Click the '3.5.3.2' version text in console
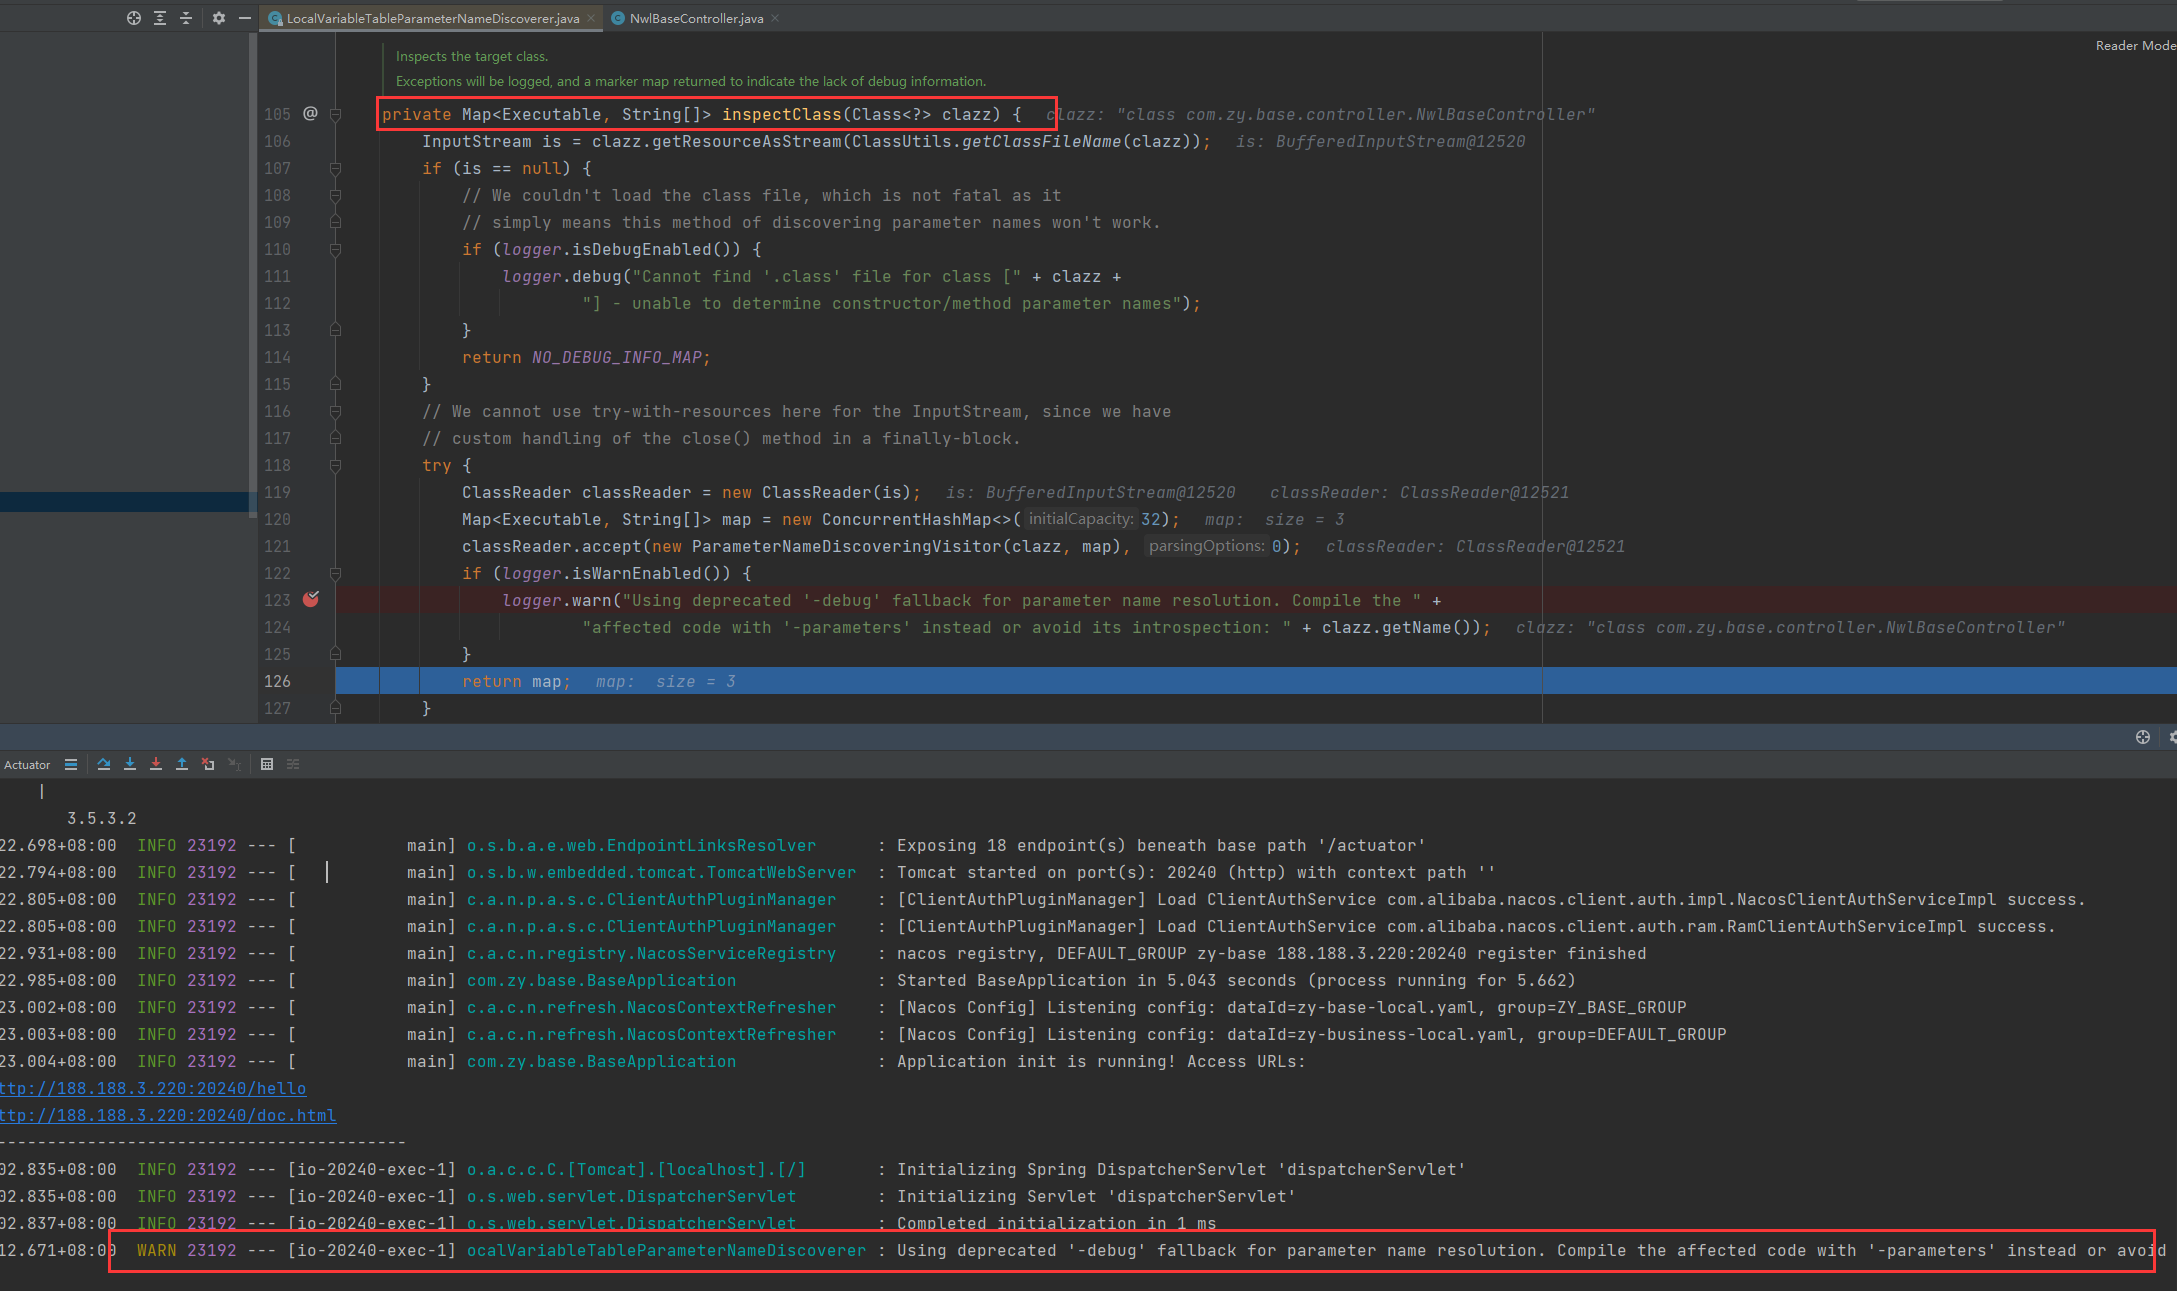The image size is (2177, 1291). click(102, 818)
